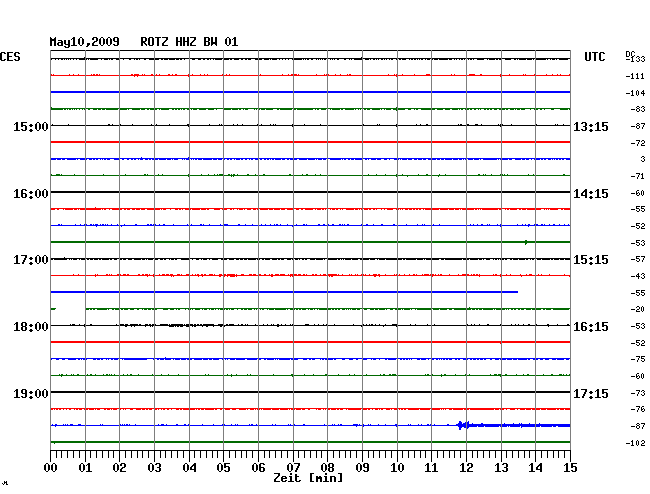The image size is (650, 494).
Task: Click the DC value '-73'
Action: pyautogui.click(x=638, y=393)
